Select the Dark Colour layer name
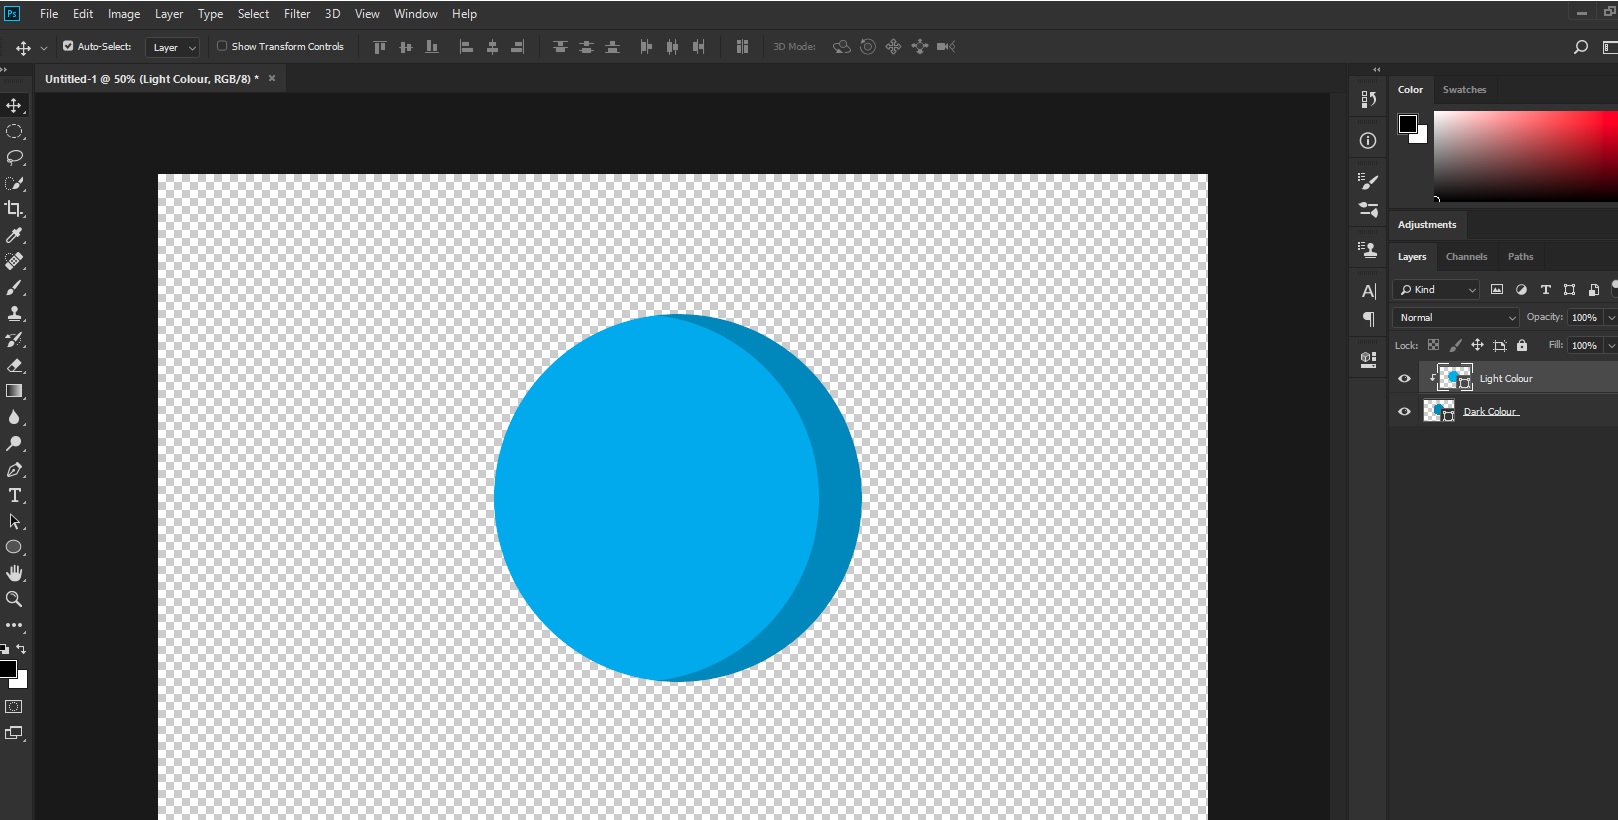Viewport: 1618px width, 820px height. [x=1490, y=412]
